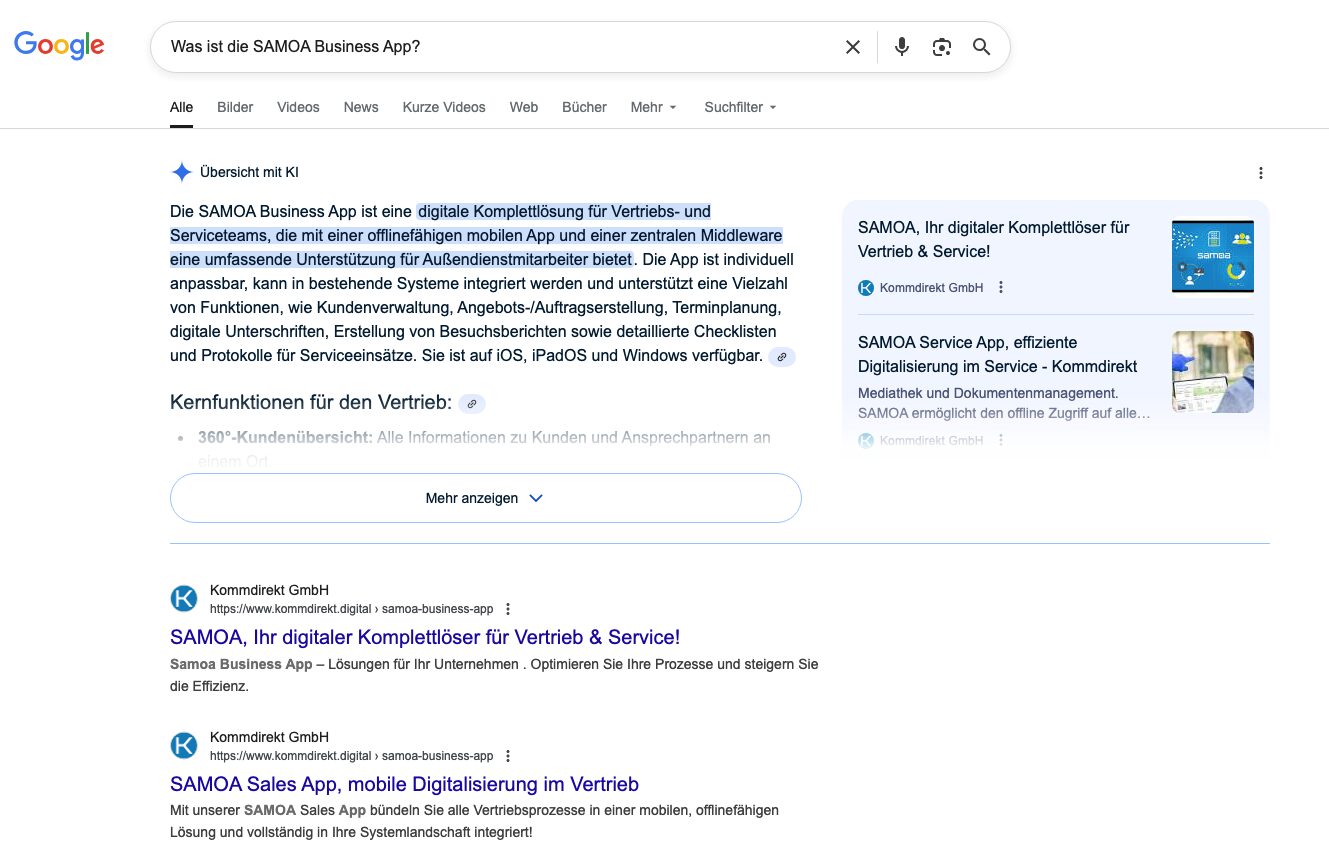Open the Suchfilter dropdown
The image size is (1329, 851).
click(x=740, y=107)
